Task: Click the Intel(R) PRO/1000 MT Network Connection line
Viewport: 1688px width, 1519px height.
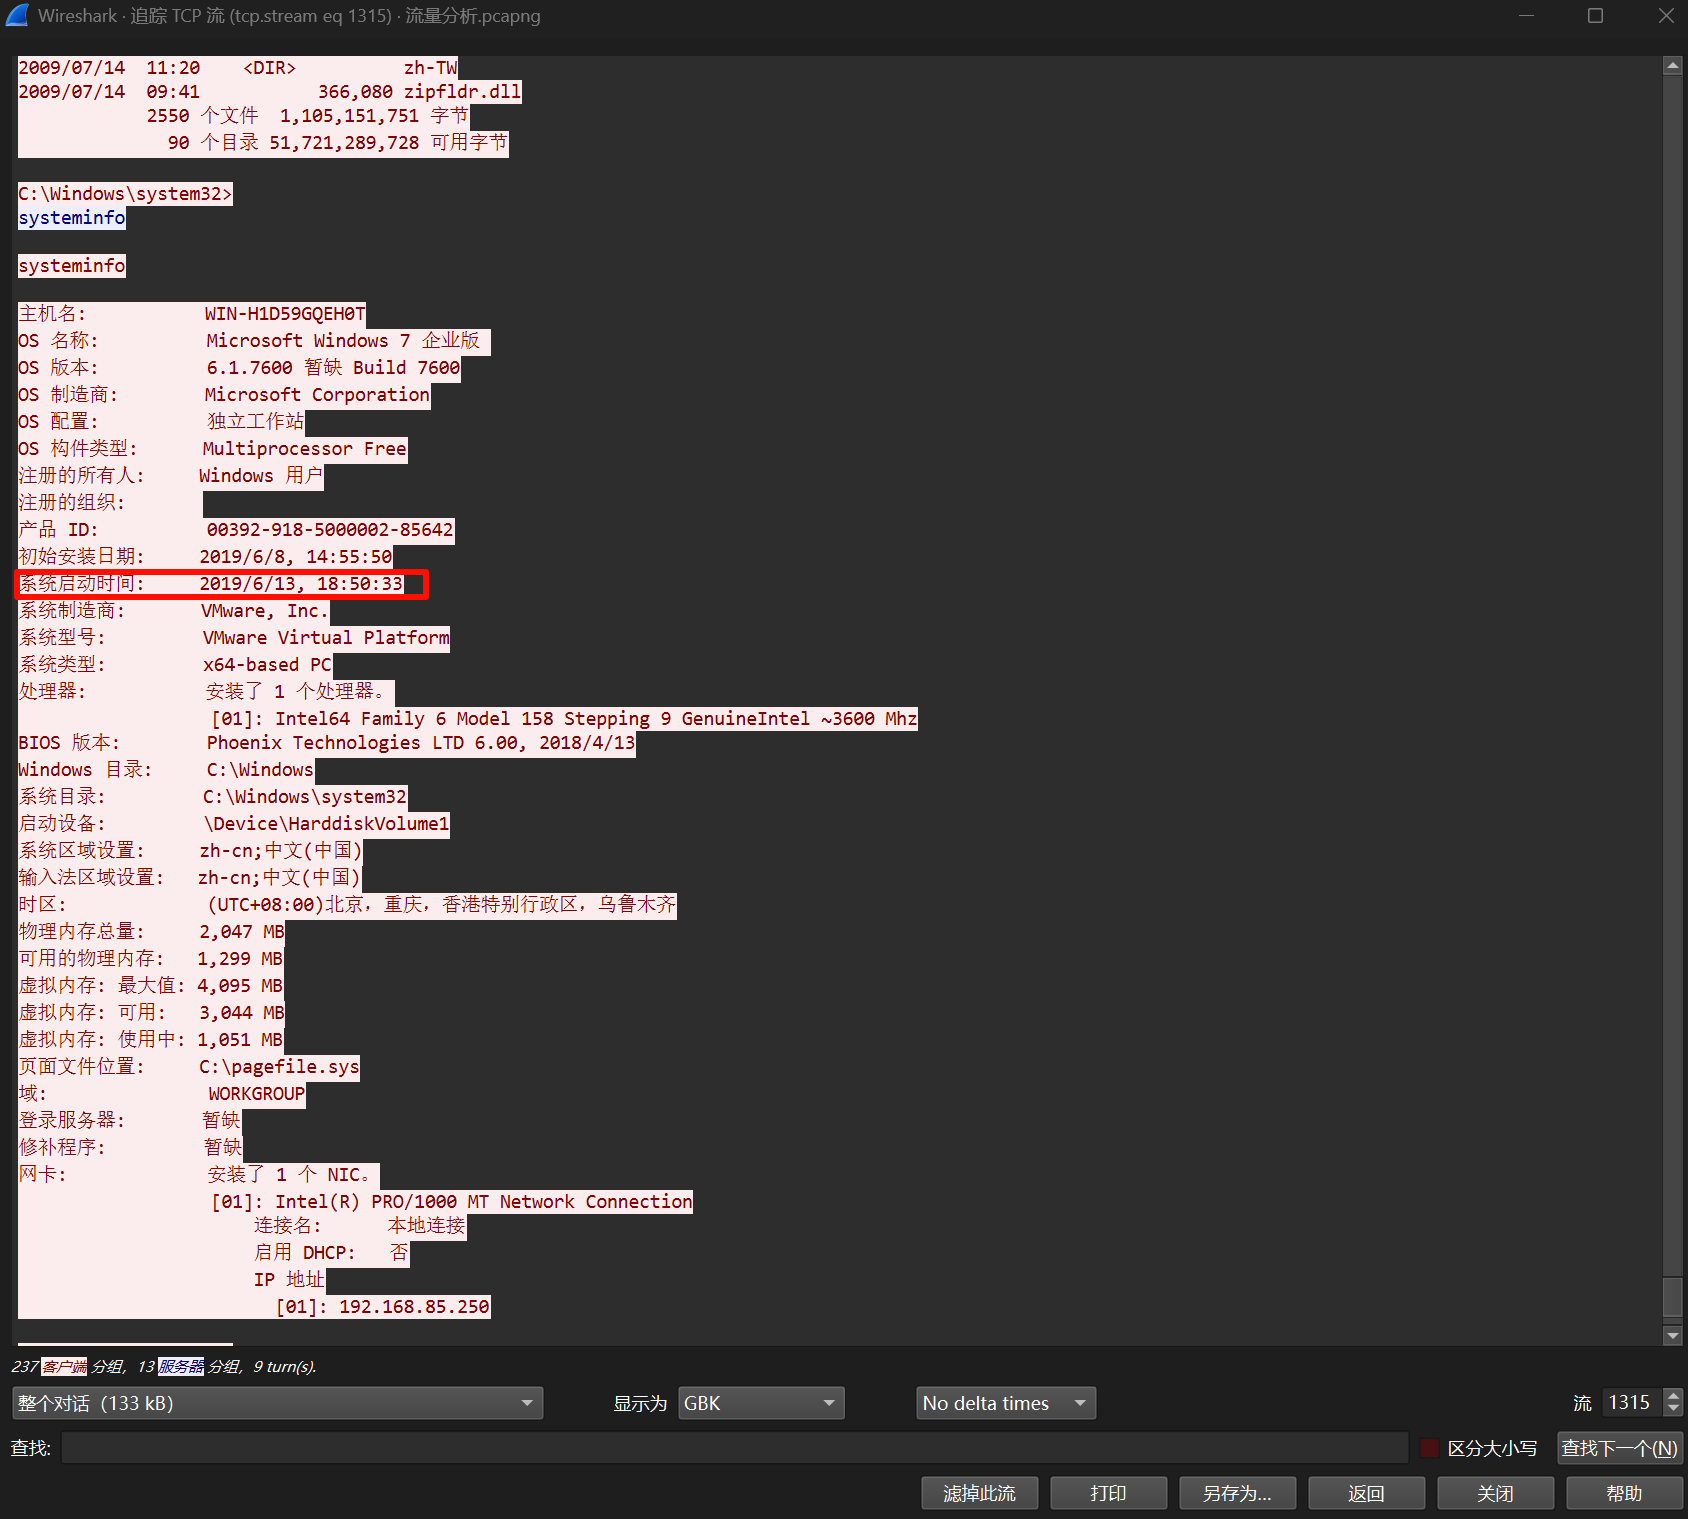Action: [451, 1202]
